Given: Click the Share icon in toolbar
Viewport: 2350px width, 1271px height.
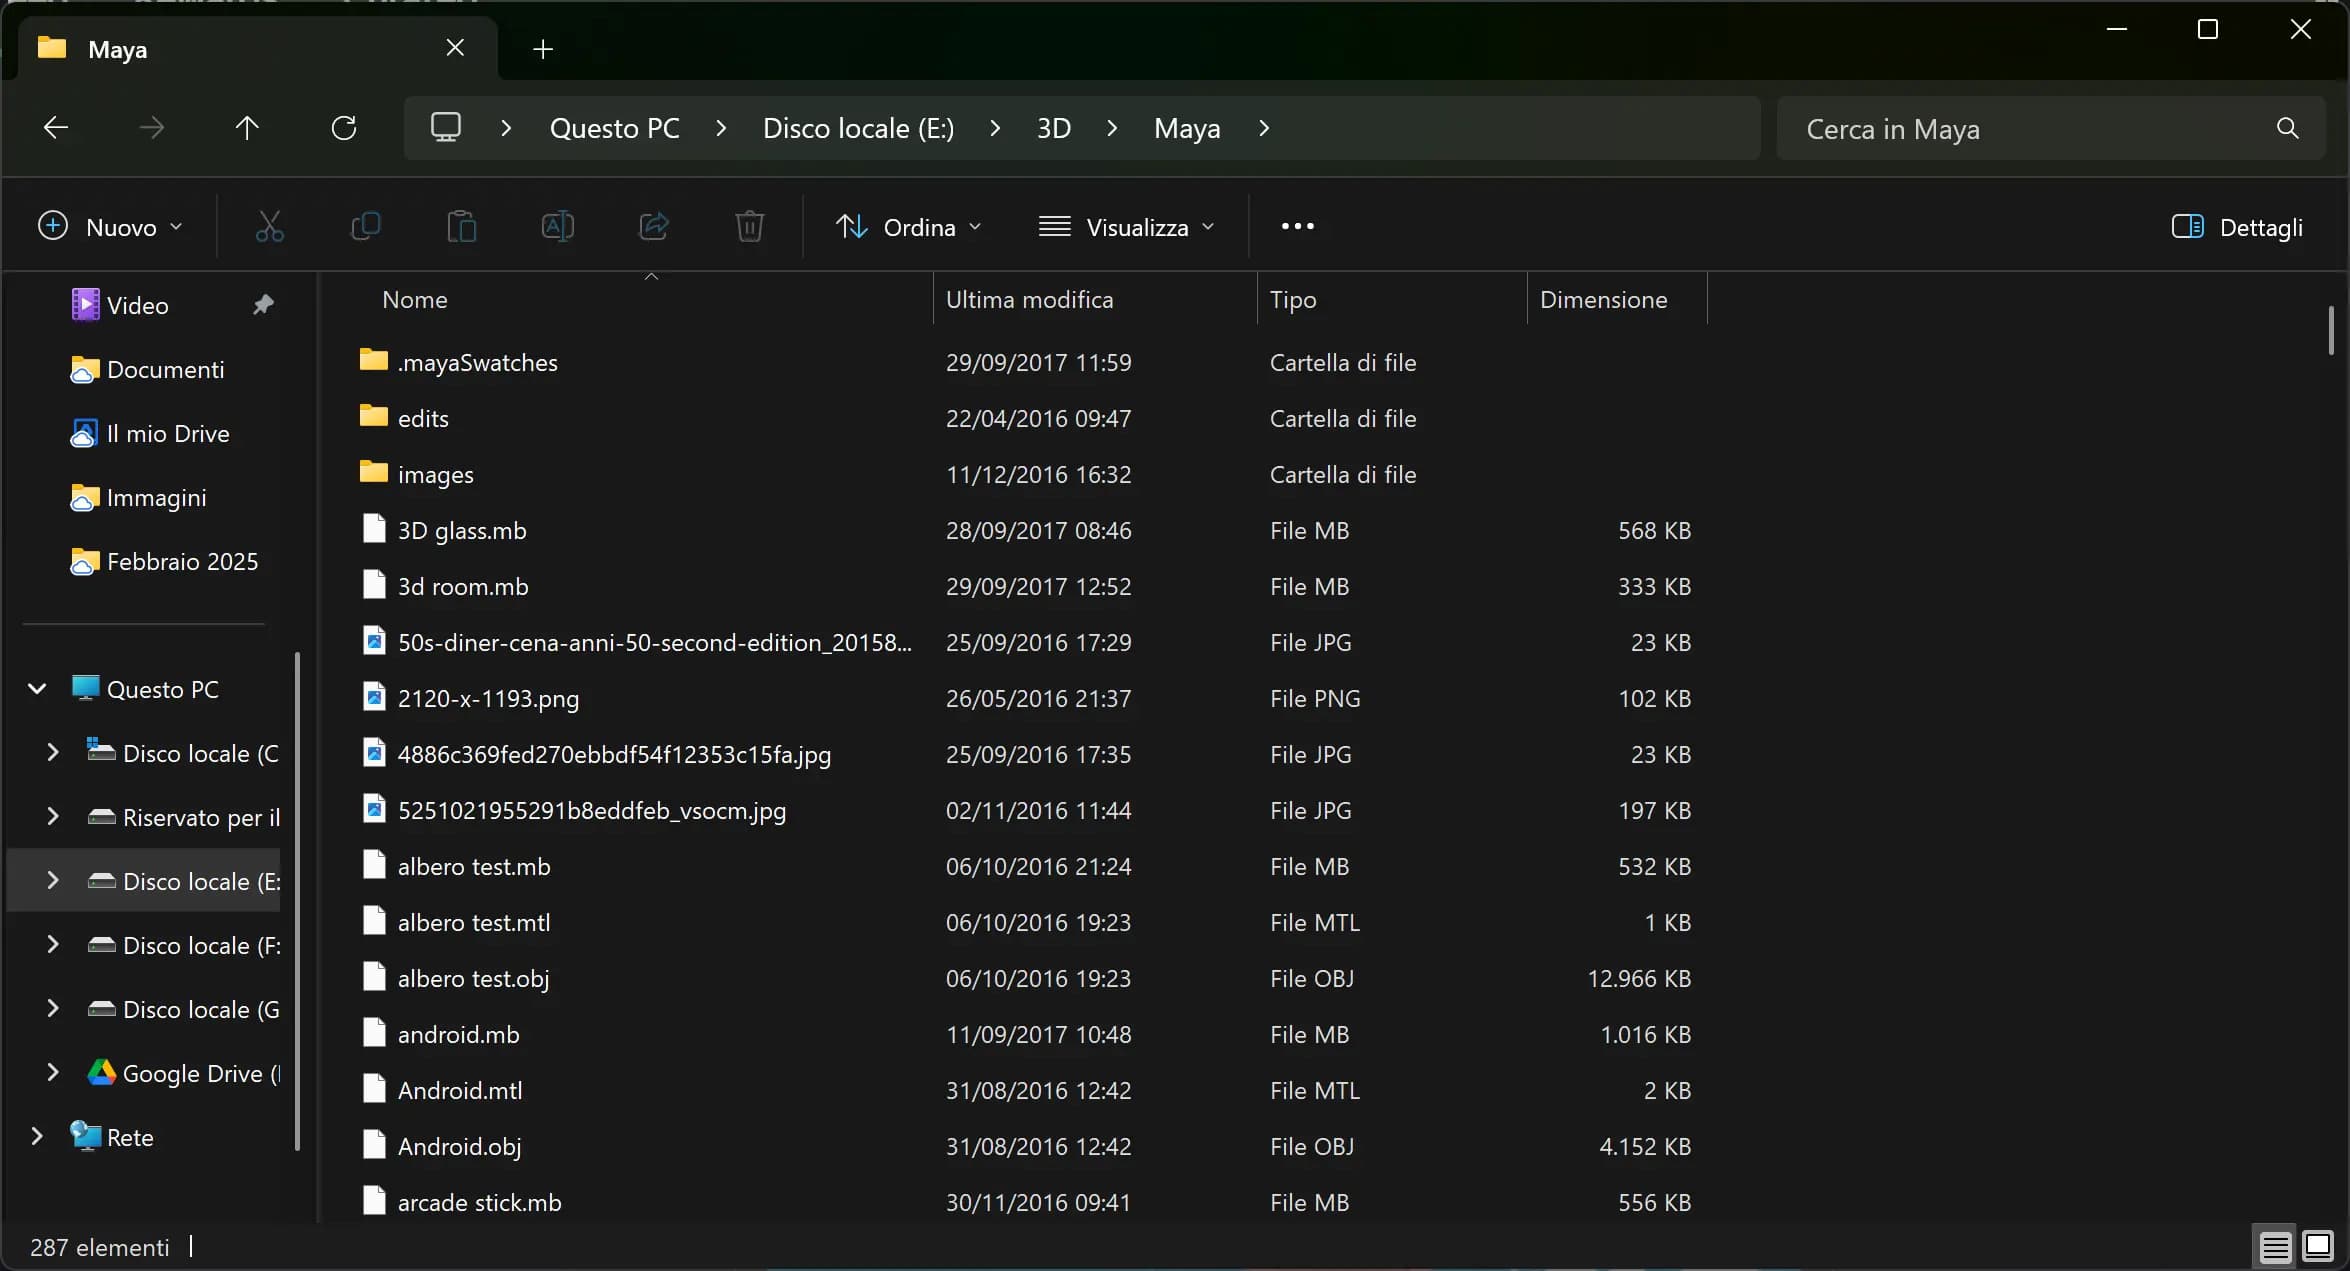Looking at the screenshot, I should pyautogui.click(x=653, y=227).
